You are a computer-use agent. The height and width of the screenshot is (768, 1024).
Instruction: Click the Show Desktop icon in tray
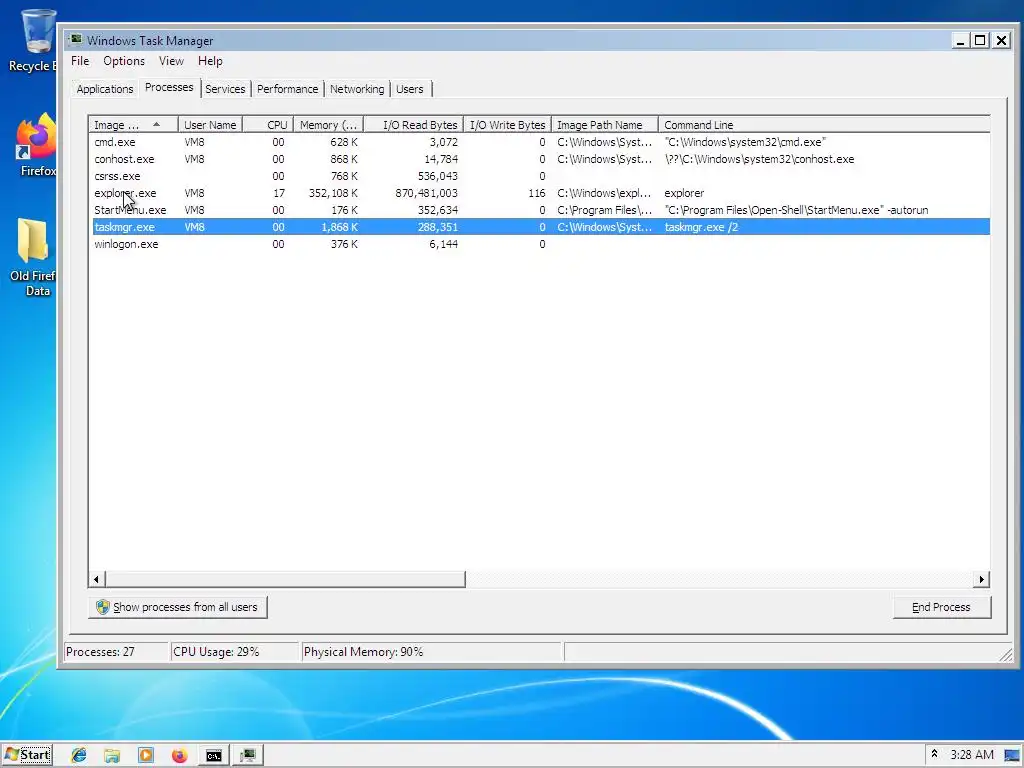click(1012, 755)
